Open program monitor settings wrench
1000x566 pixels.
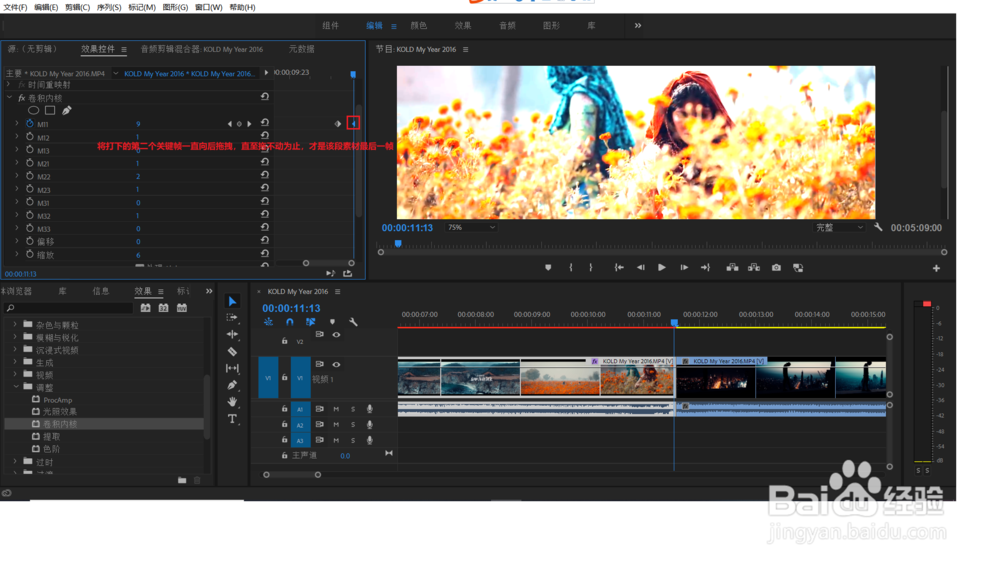878,227
